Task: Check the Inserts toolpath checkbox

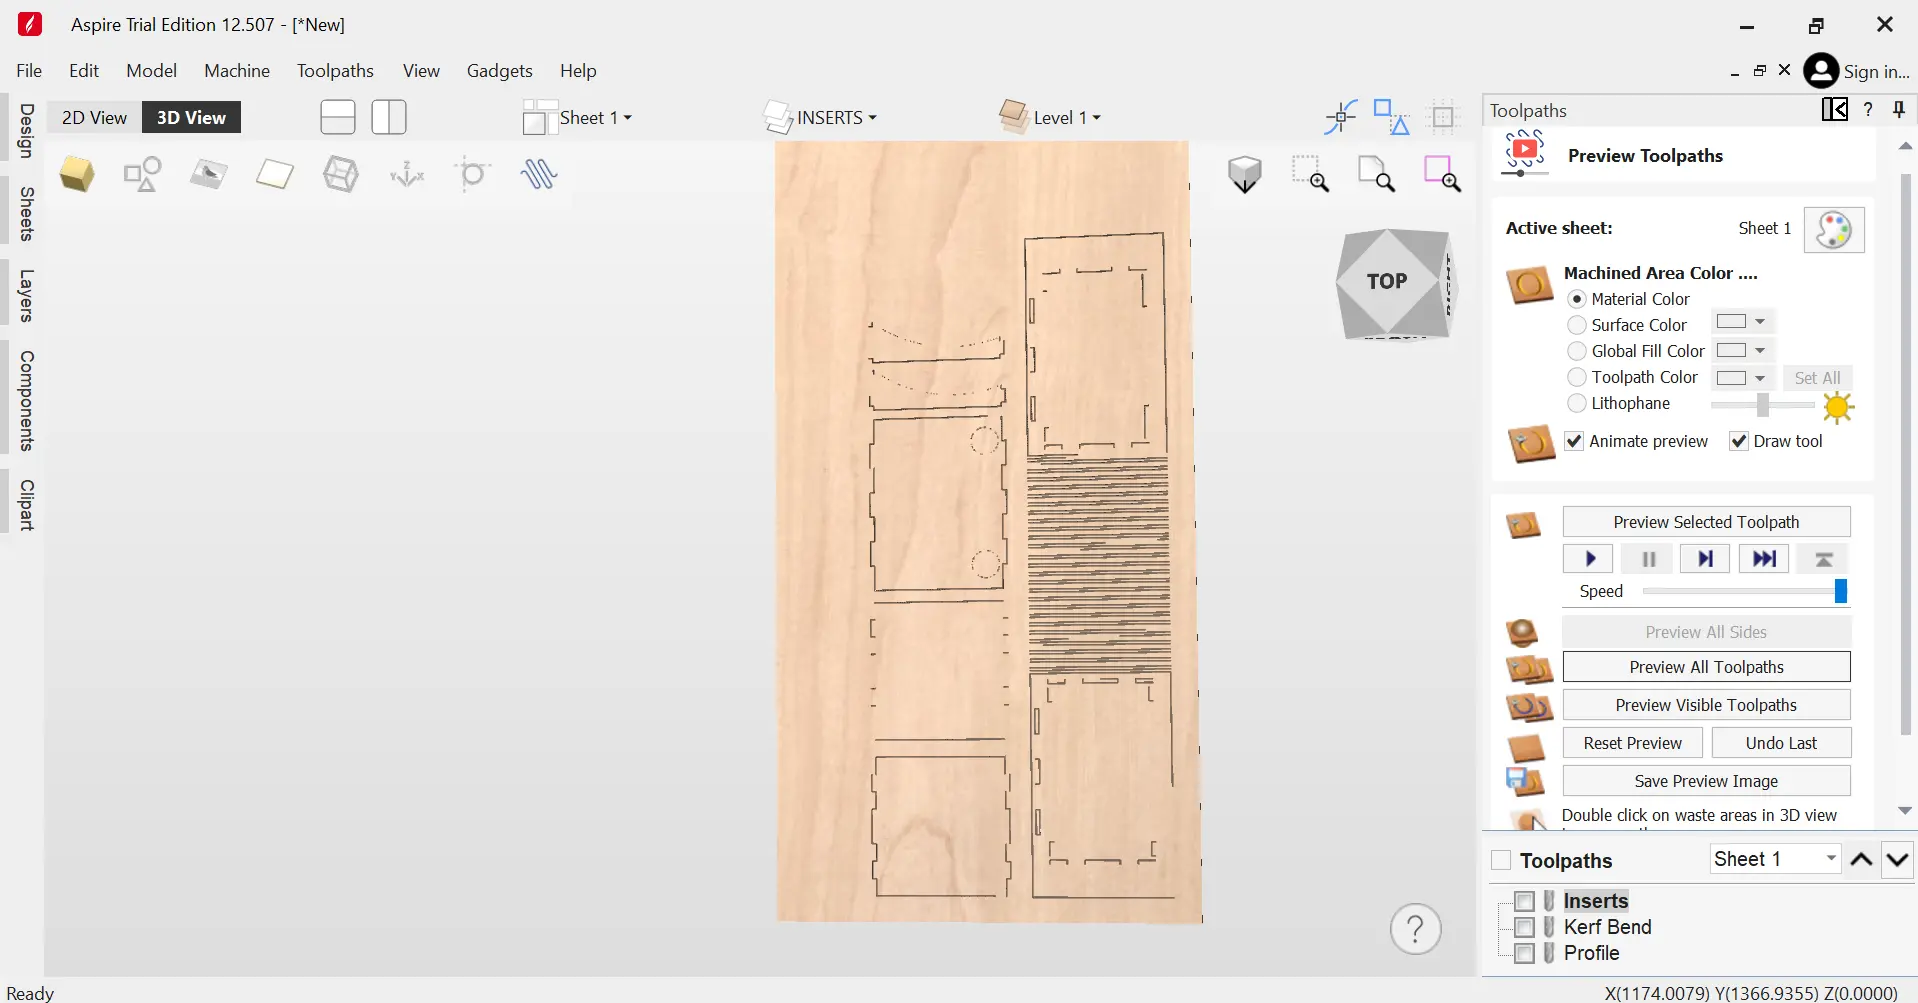Action: tap(1525, 901)
